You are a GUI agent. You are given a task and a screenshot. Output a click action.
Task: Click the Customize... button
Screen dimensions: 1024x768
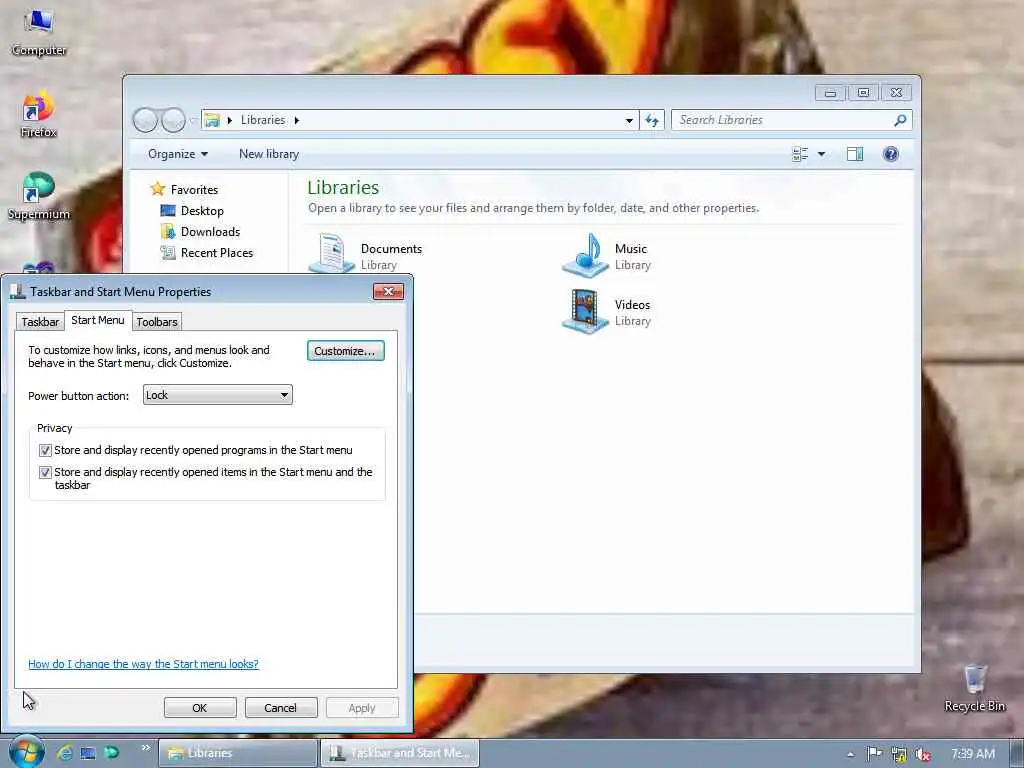click(345, 351)
